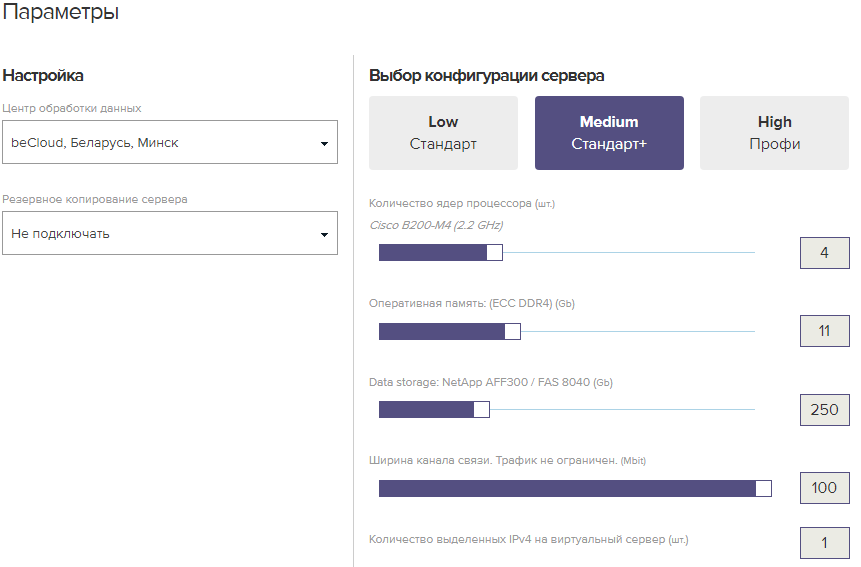Click the IPv4 count field showing 1

(x=824, y=543)
